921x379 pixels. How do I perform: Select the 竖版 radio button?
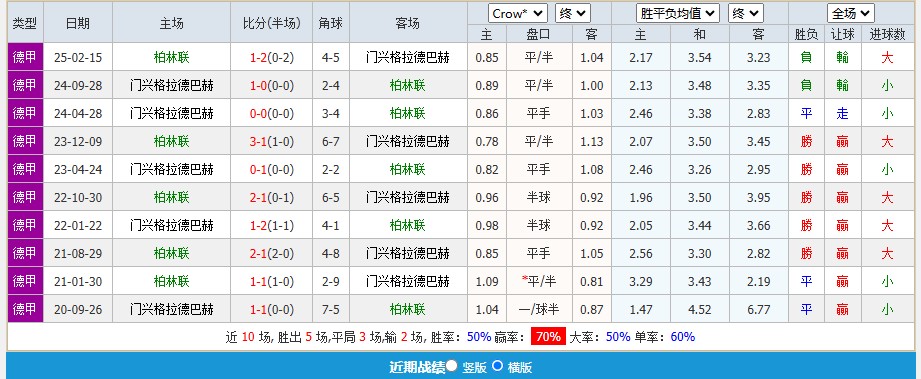451,365
